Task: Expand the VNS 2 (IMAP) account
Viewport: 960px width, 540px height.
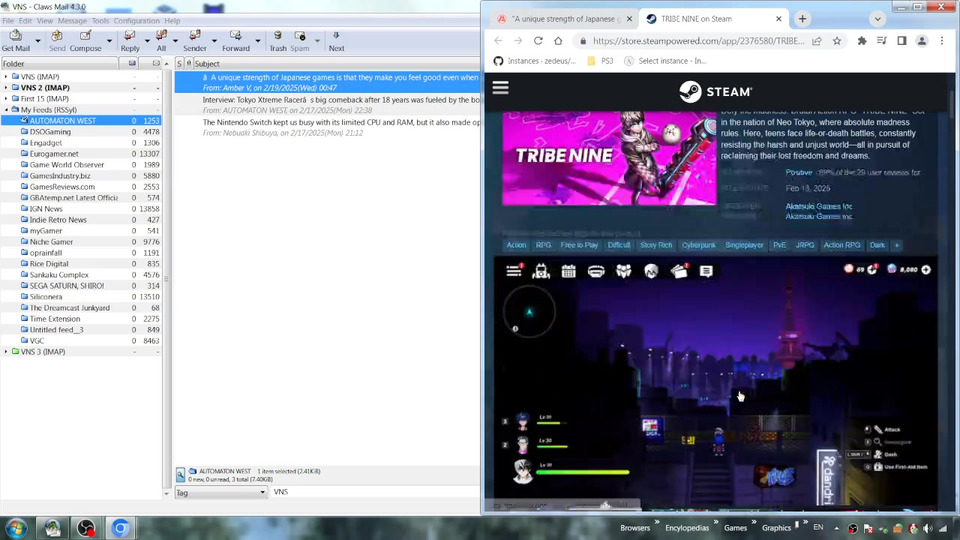Action: click(6, 88)
